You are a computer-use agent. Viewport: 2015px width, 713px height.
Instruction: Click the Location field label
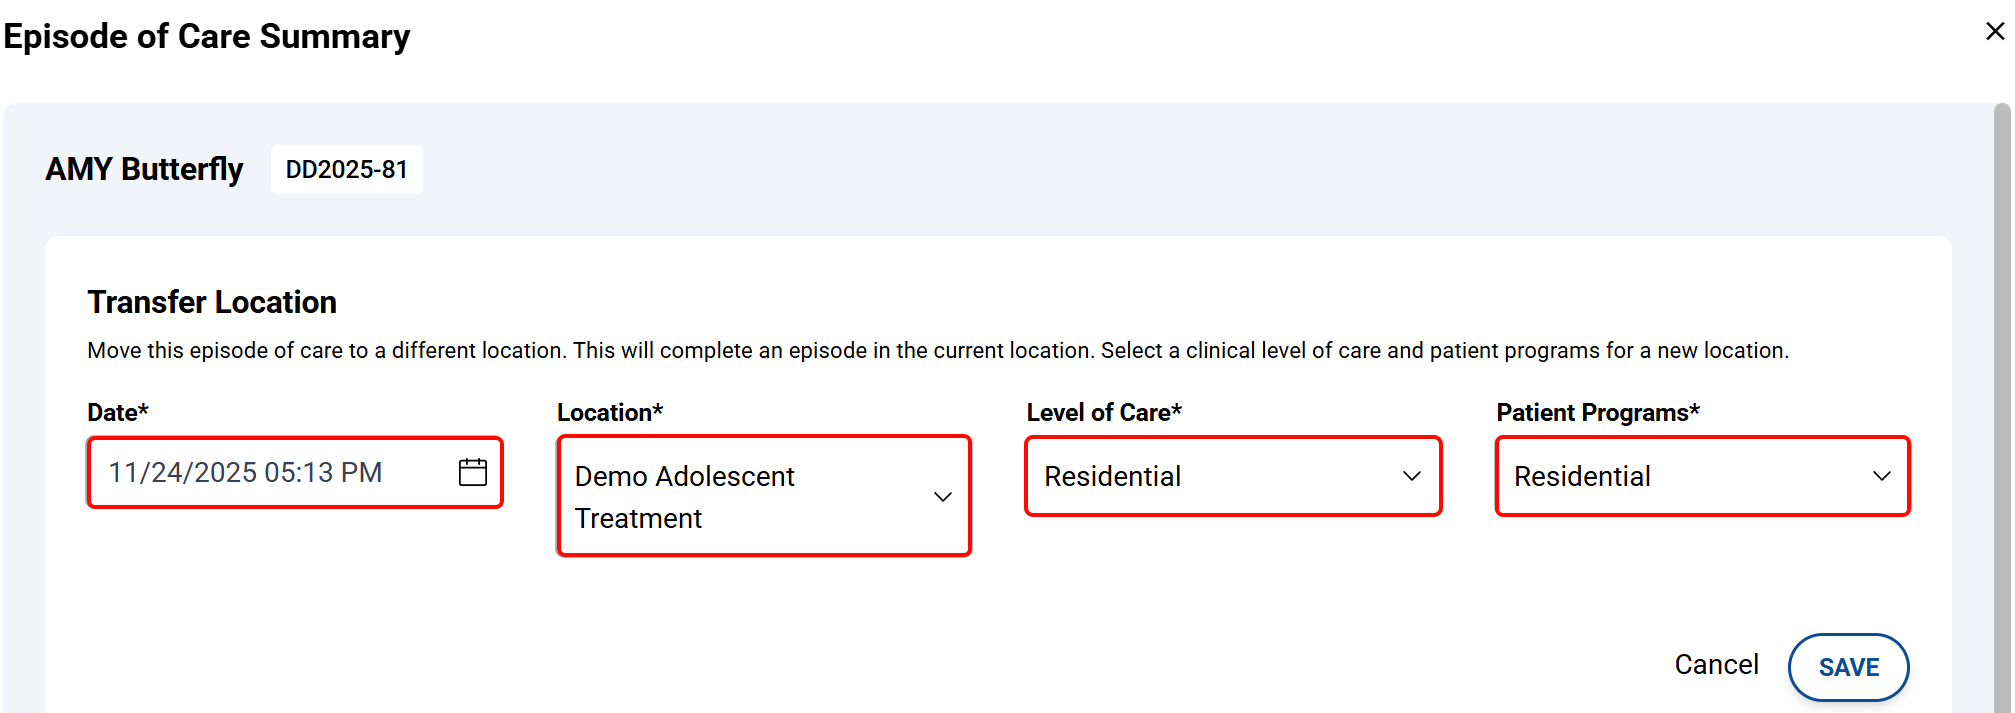(x=609, y=413)
